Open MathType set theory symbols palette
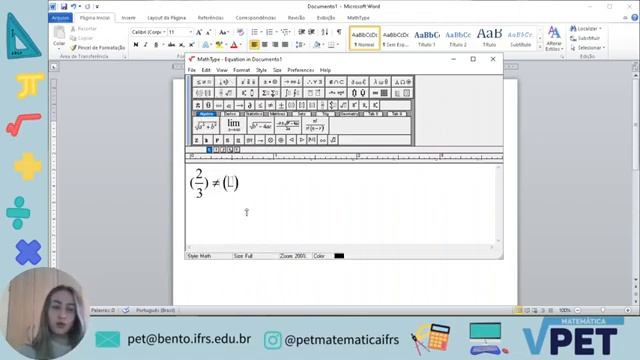 click(x=336, y=82)
